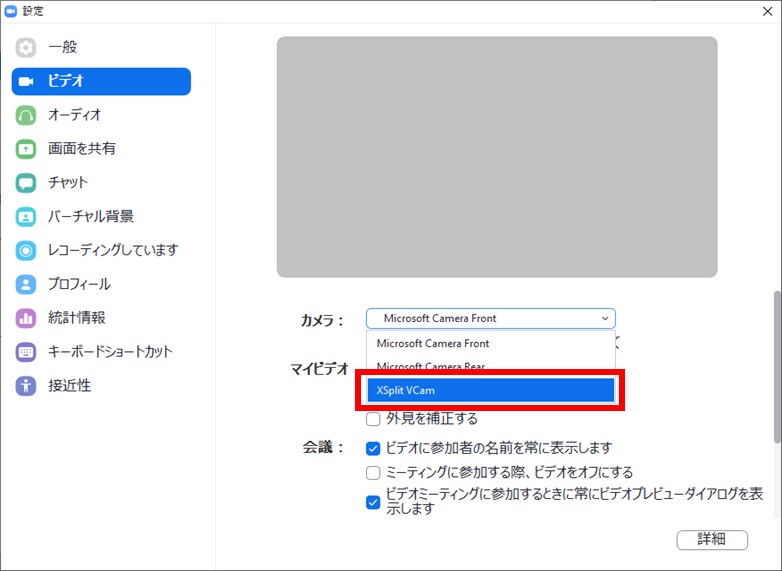The height and width of the screenshot is (571, 782).
Task: Click the vertical scrollbar thumb
Action: [x=777, y=367]
